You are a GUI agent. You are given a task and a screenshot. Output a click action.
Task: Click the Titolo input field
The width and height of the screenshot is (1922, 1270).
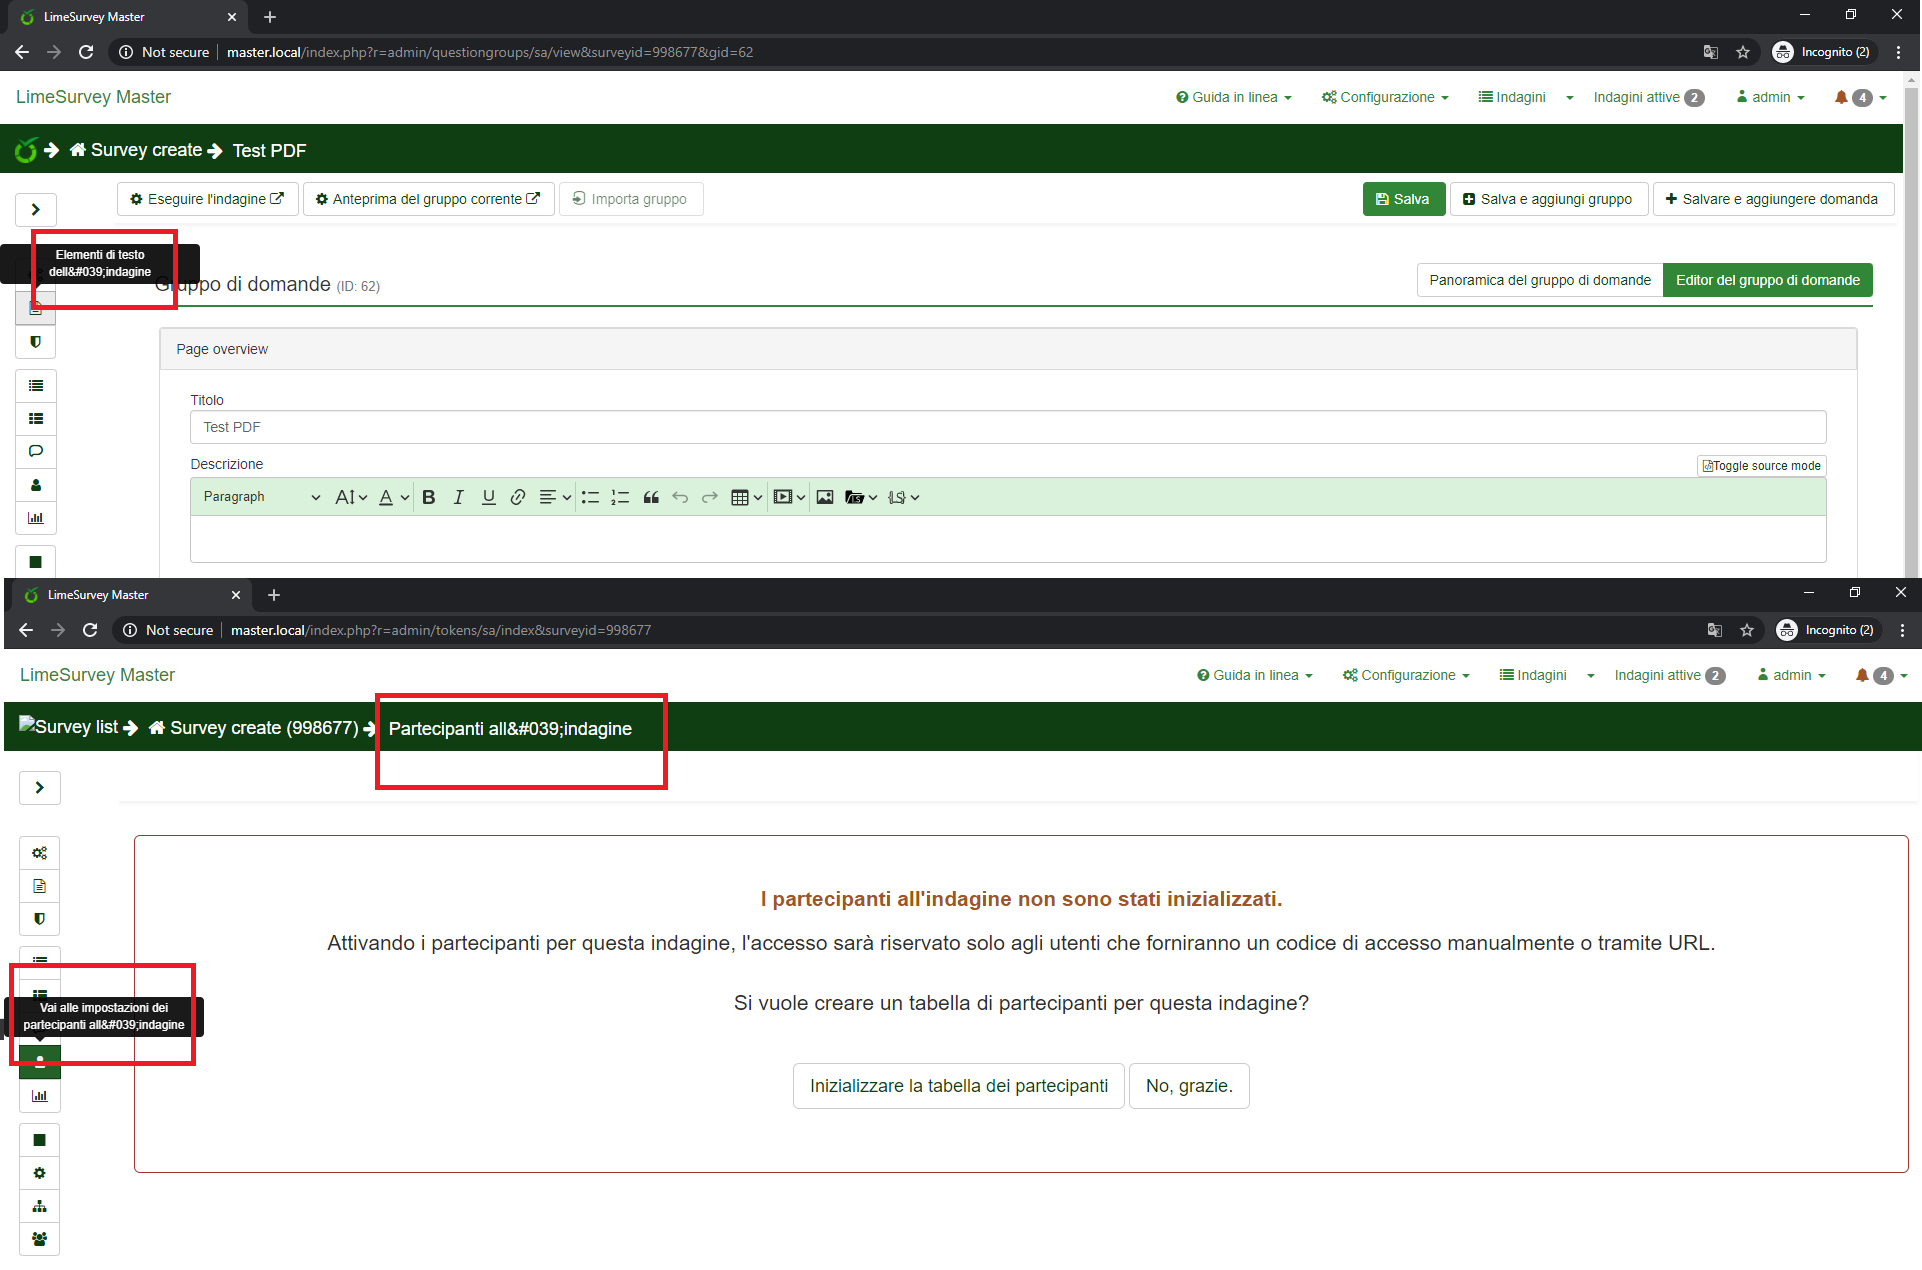point(1007,427)
